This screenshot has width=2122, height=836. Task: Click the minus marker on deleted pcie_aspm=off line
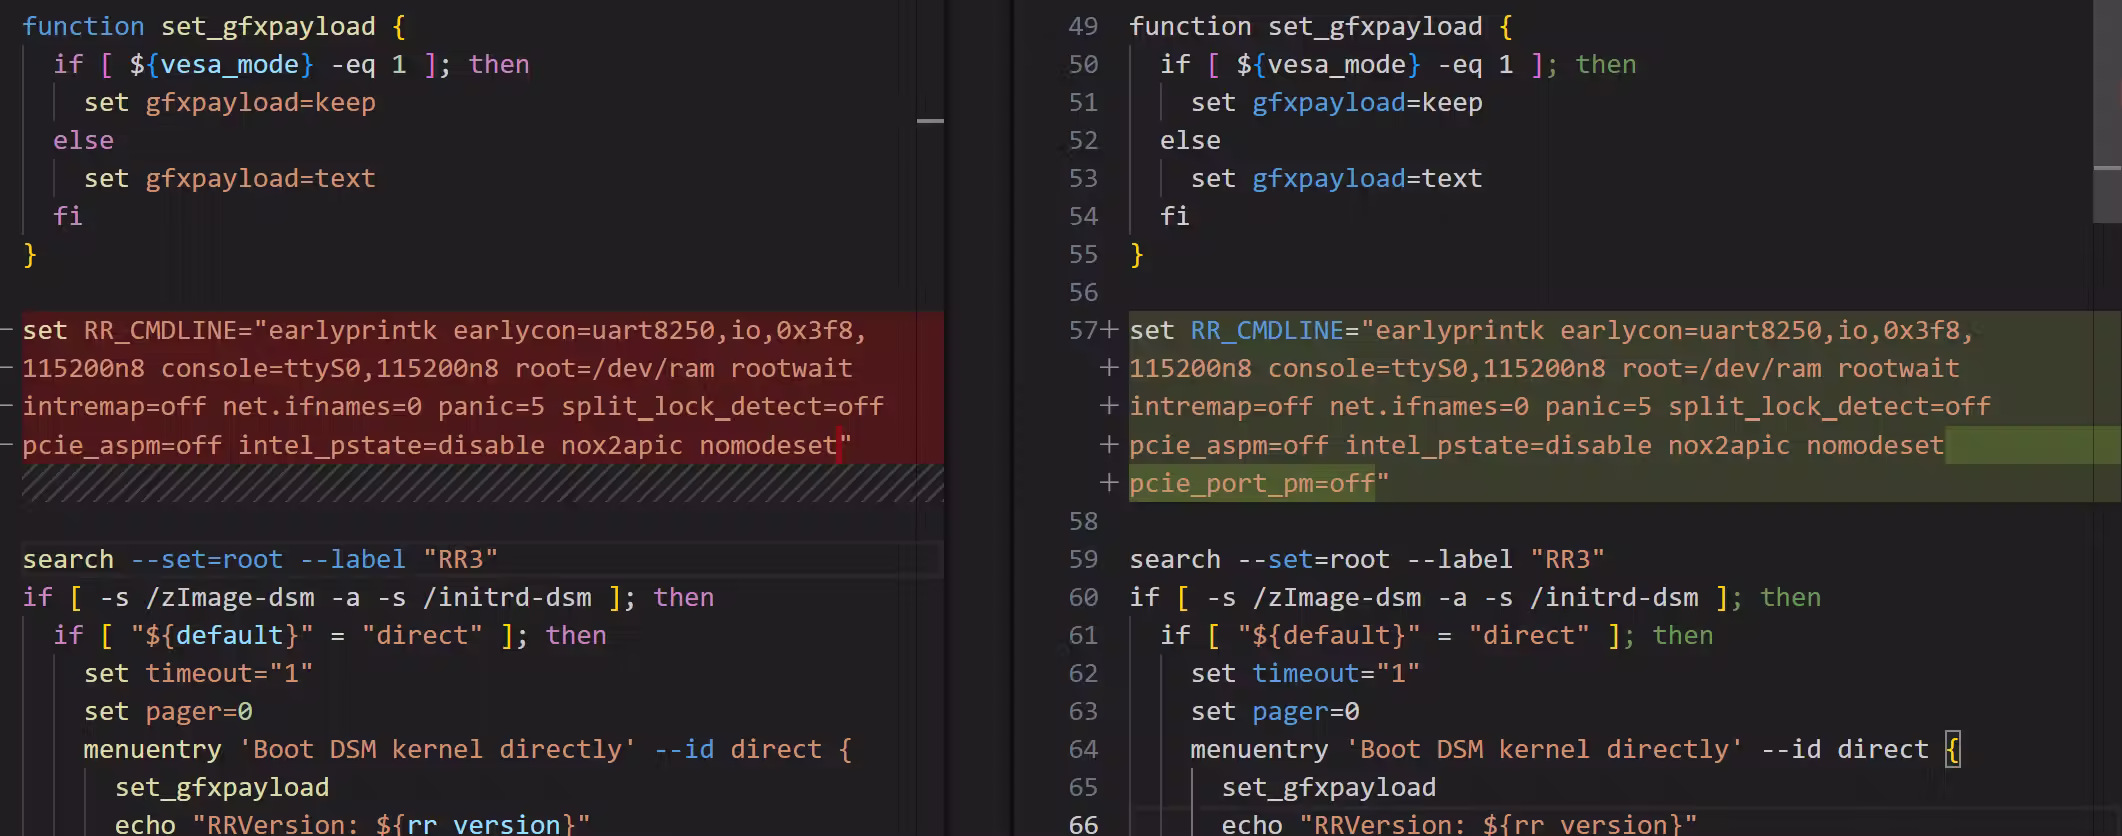(x=7, y=445)
